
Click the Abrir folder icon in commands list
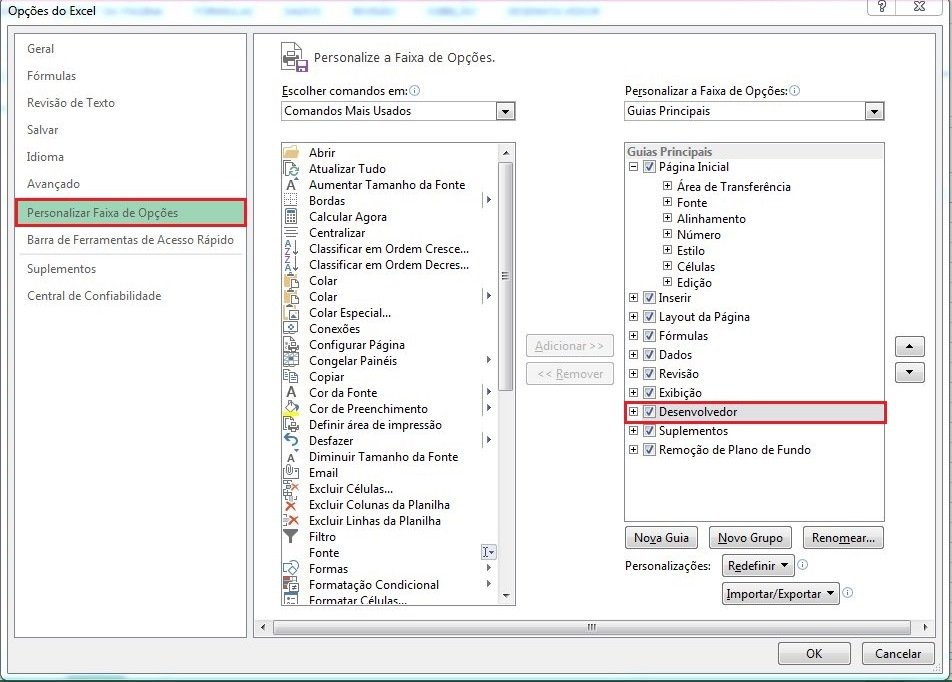coord(291,153)
